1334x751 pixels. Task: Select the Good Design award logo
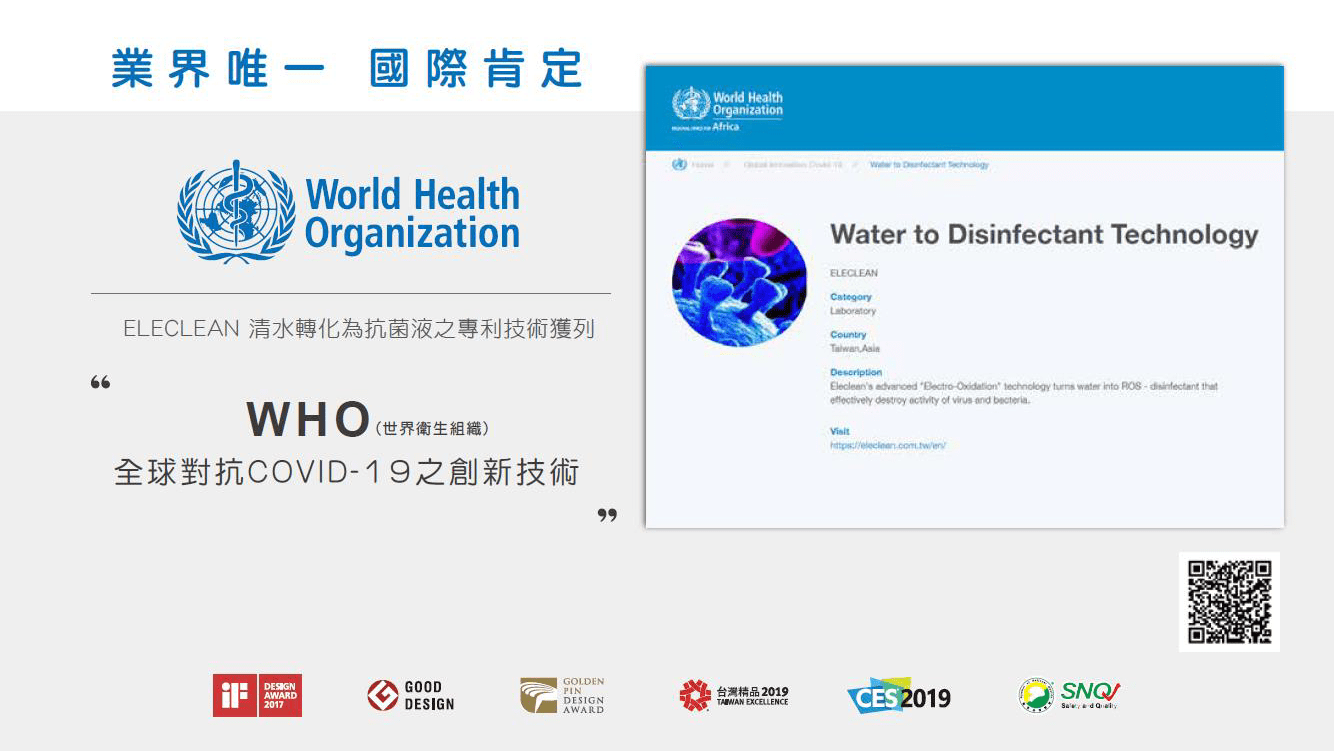click(411, 696)
